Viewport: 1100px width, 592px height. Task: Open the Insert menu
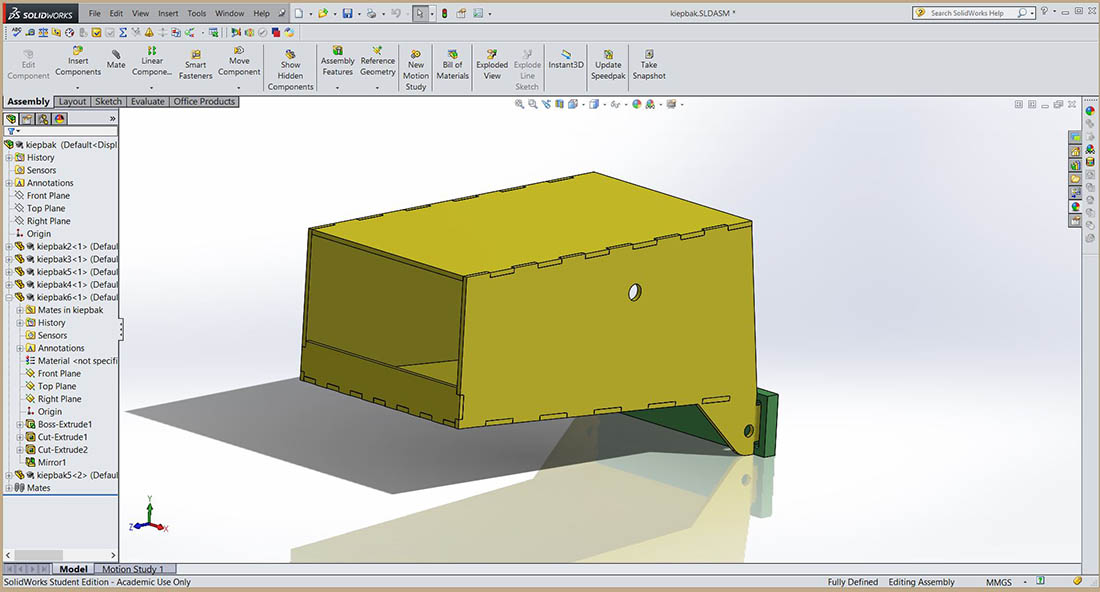(168, 13)
